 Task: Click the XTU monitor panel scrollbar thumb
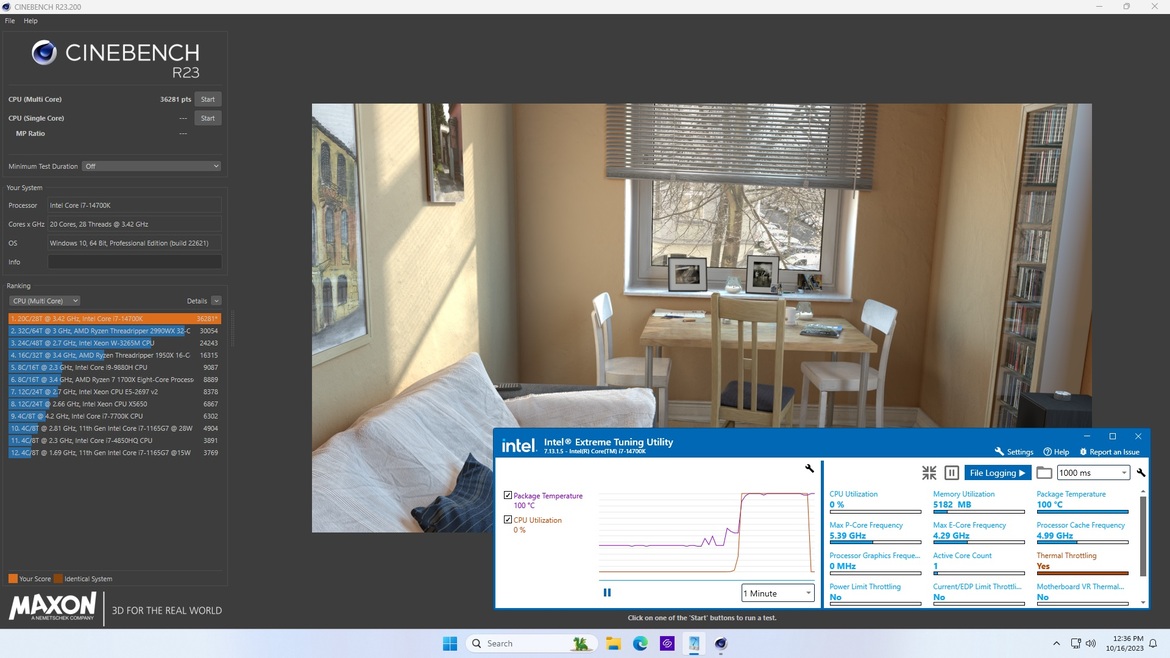pos(1142,538)
